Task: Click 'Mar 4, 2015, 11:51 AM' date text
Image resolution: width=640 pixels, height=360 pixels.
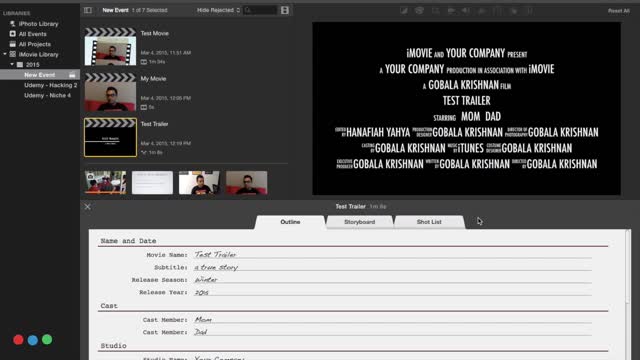Action: click(x=166, y=53)
